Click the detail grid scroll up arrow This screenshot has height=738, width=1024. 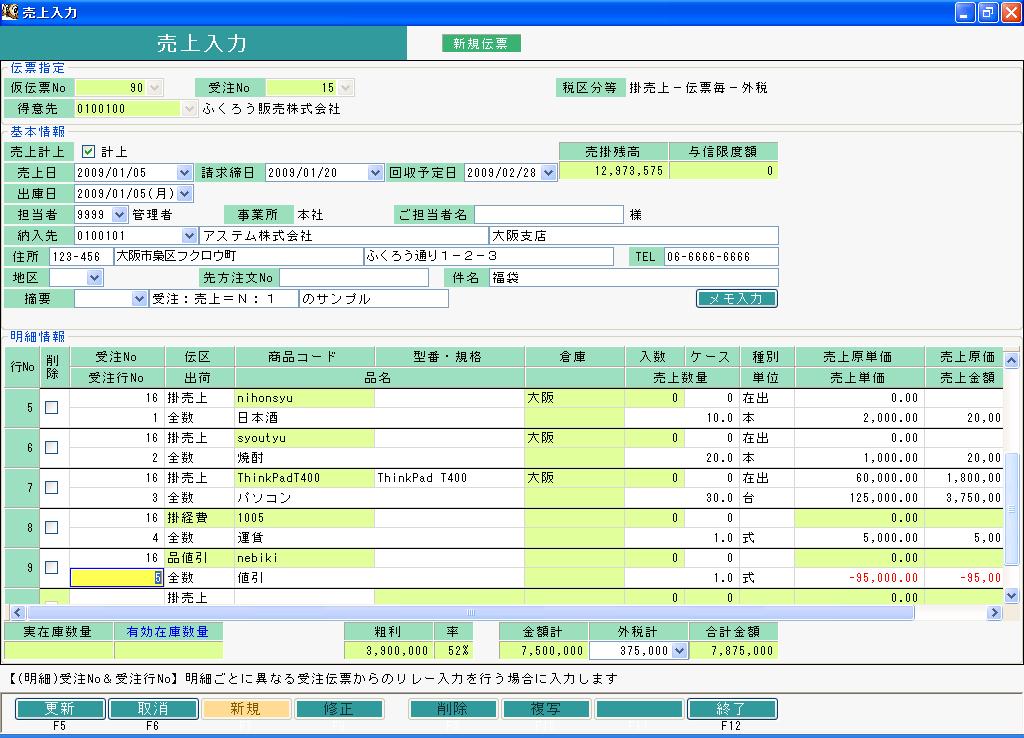[1012, 360]
